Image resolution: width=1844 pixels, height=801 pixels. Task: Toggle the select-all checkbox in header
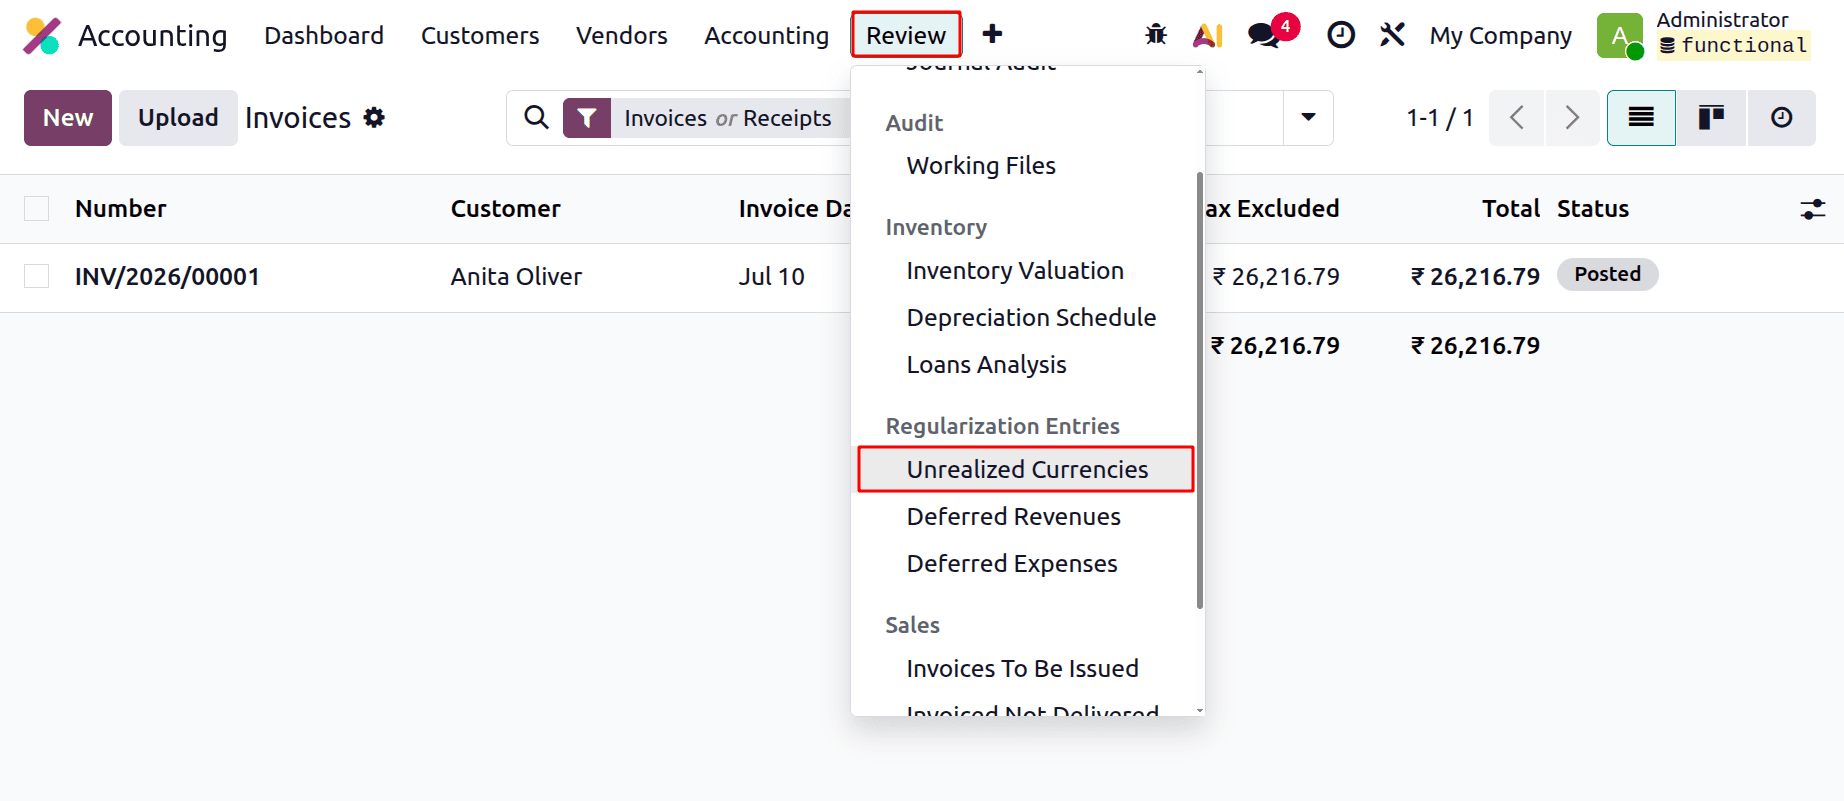tap(36, 208)
